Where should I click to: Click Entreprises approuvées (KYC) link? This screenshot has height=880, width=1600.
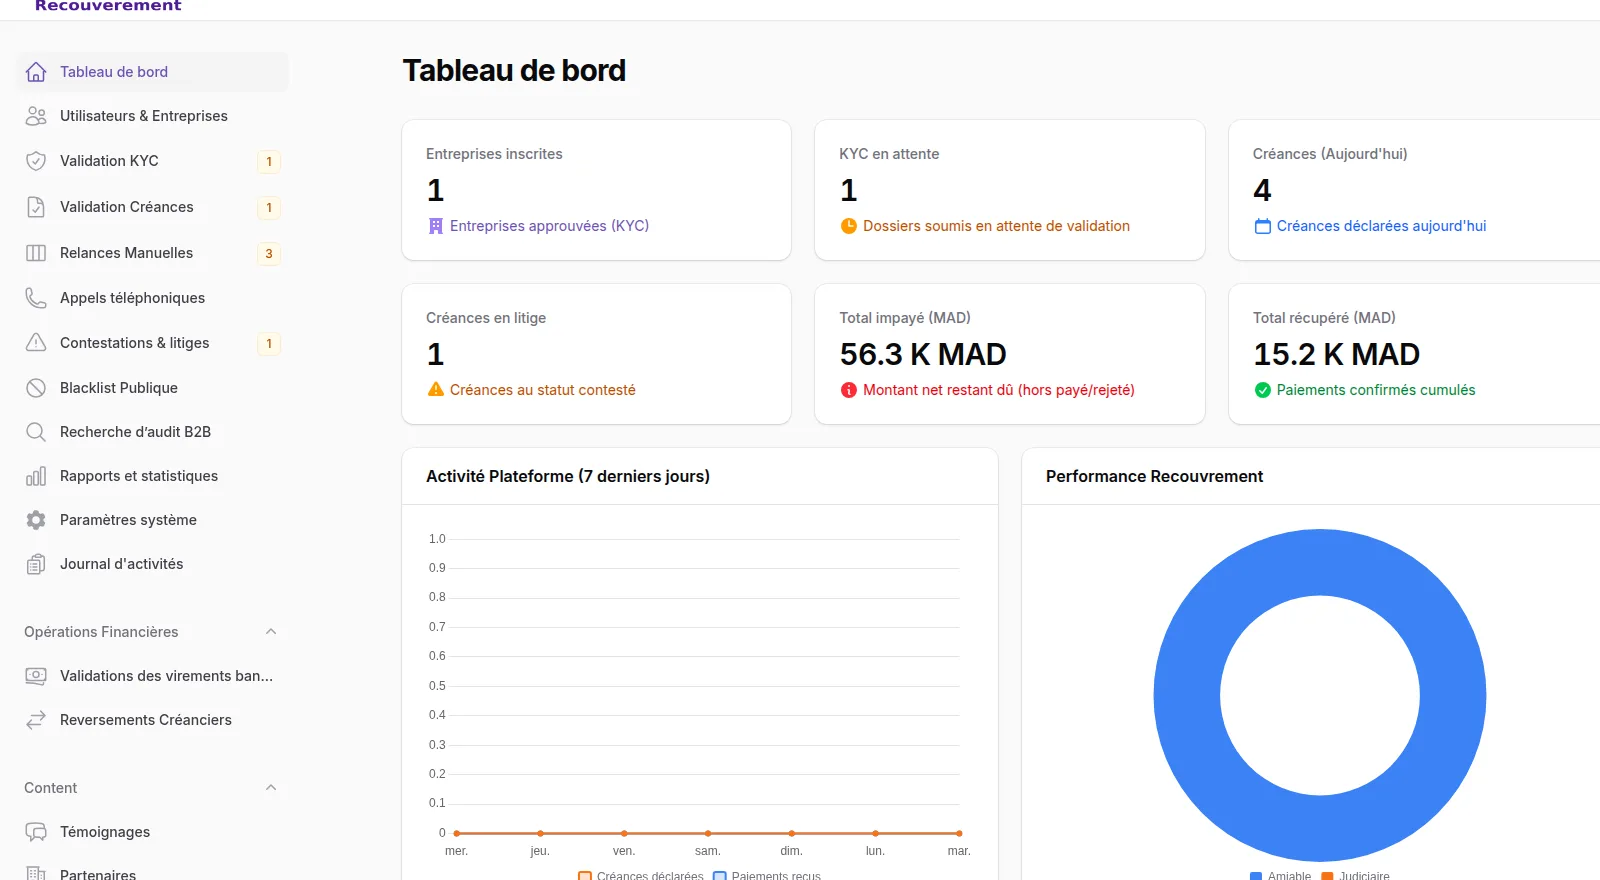coord(549,226)
